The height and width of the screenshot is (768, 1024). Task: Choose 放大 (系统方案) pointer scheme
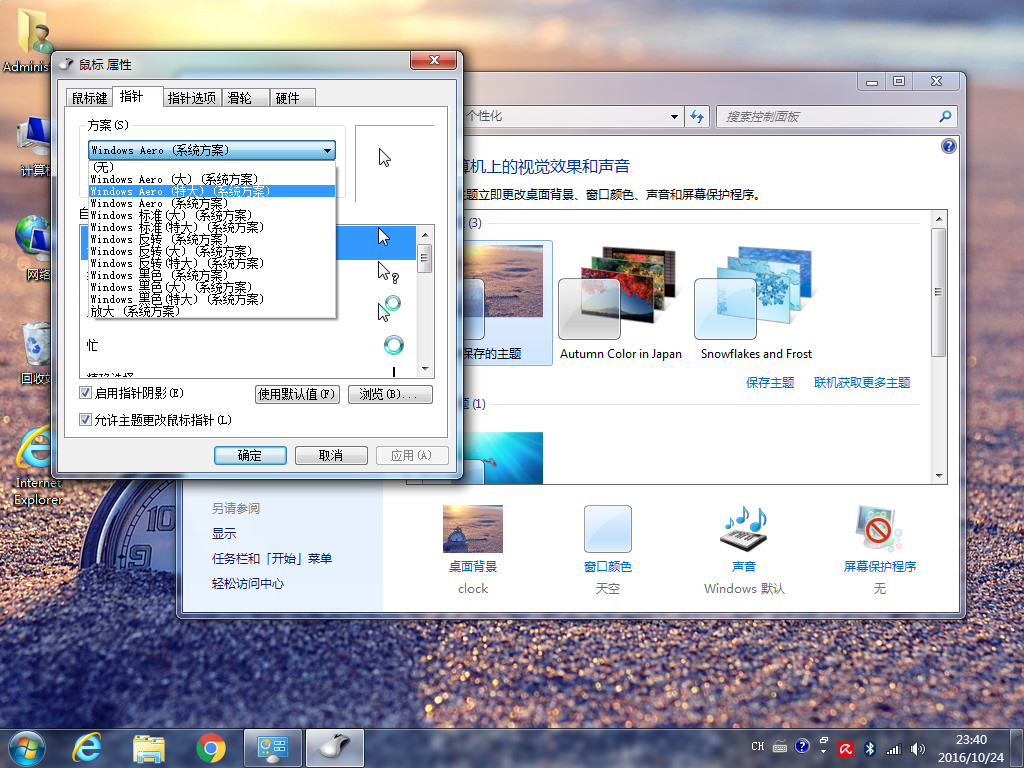pyautogui.click(x=212, y=312)
